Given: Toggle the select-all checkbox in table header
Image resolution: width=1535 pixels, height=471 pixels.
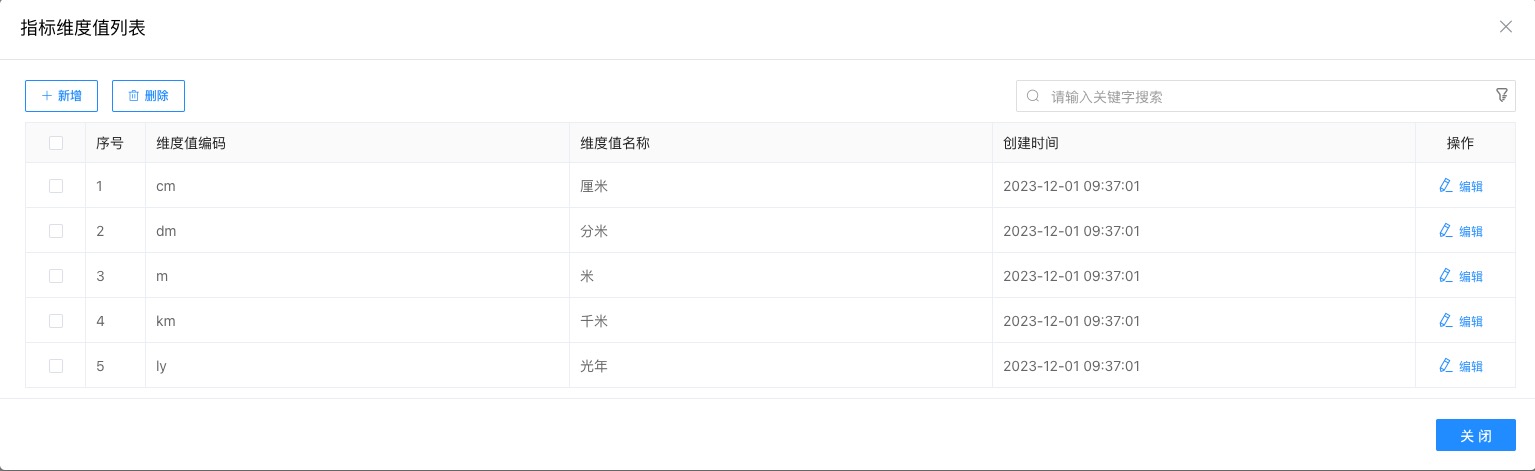Looking at the screenshot, I should tap(56, 143).
